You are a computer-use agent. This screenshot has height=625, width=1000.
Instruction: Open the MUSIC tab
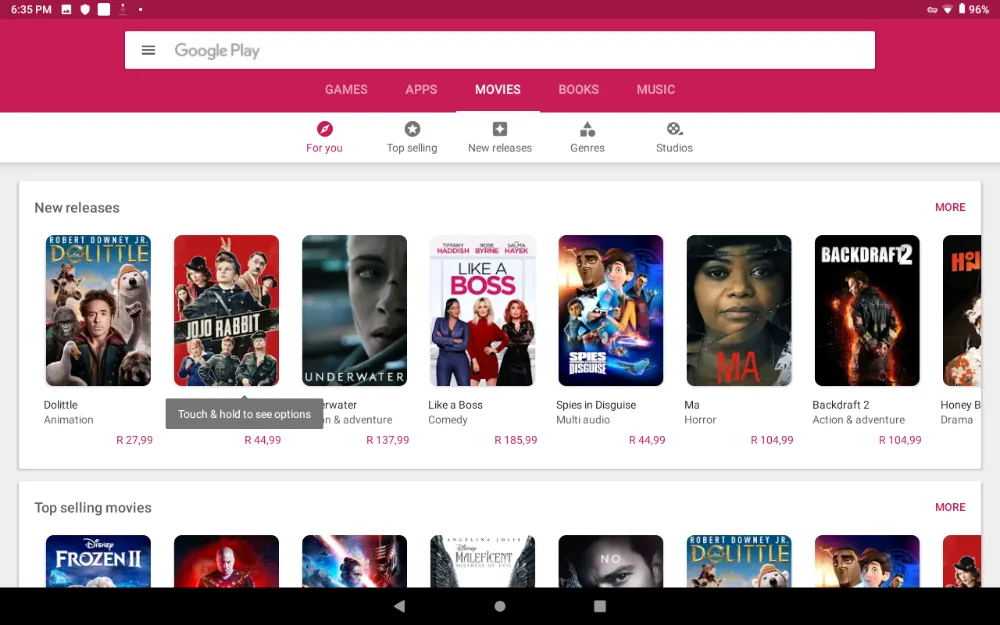(x=655, y=89)
